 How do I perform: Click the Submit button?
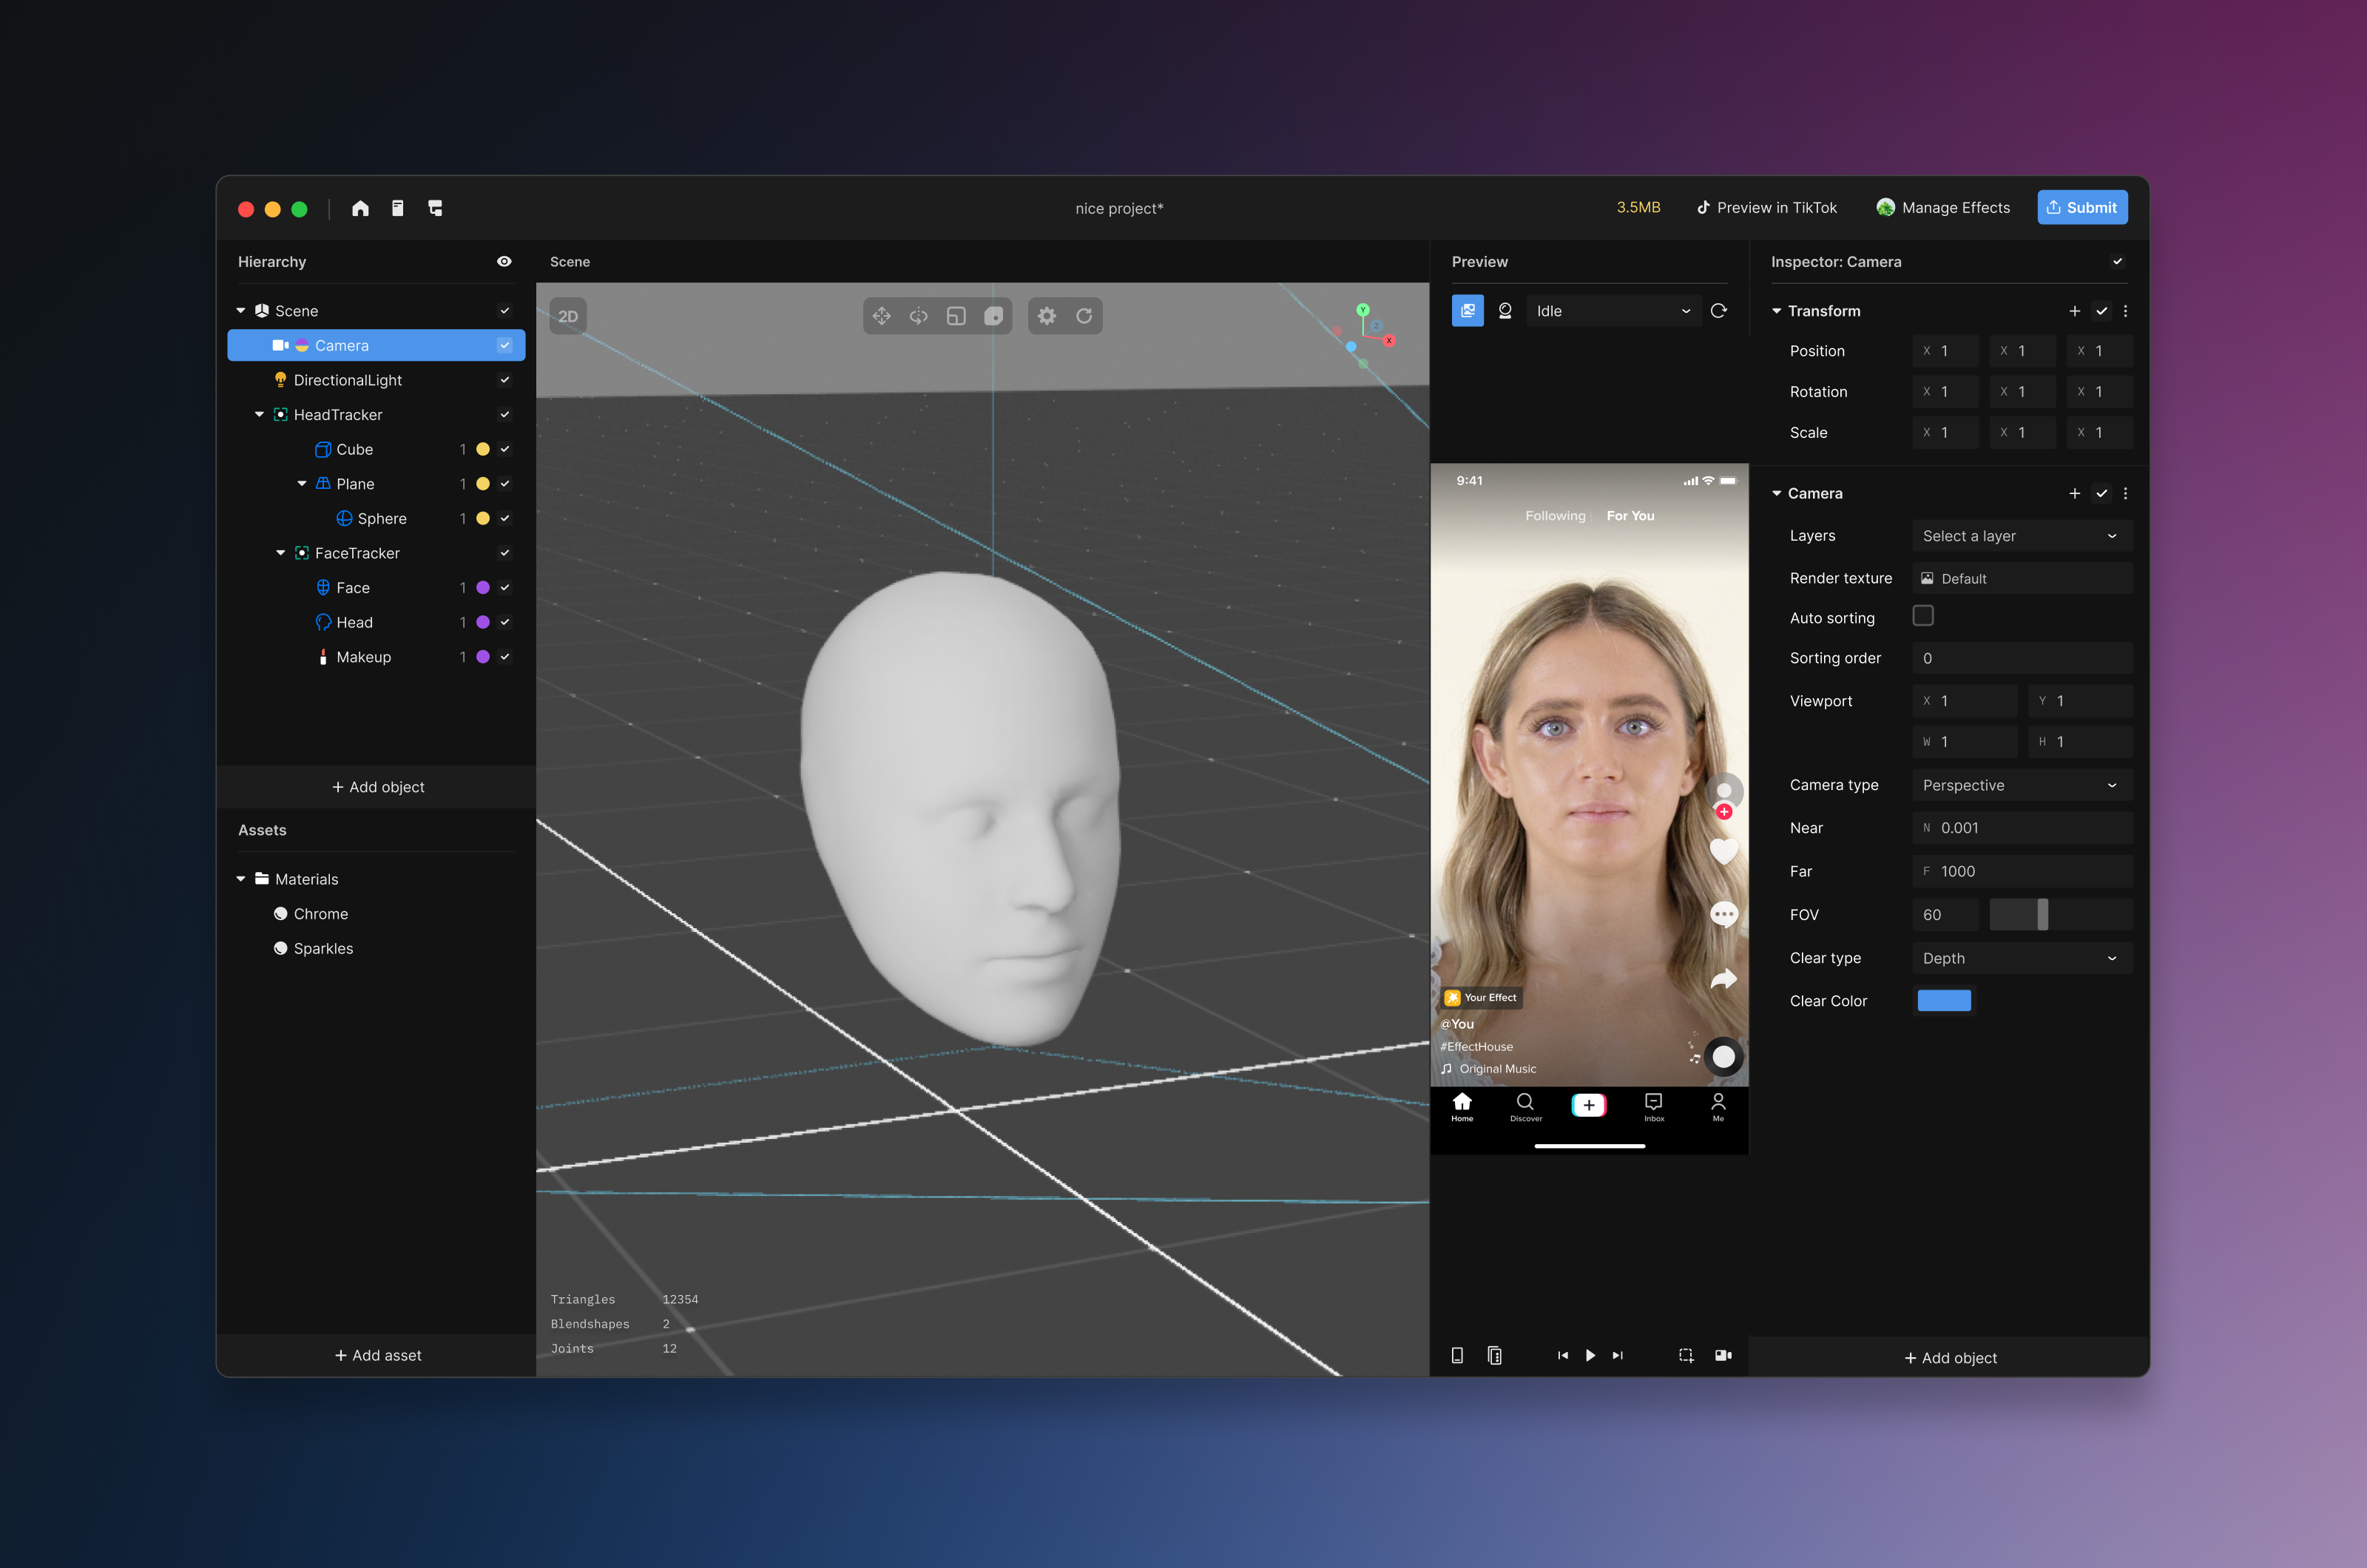click(2082, 208)
